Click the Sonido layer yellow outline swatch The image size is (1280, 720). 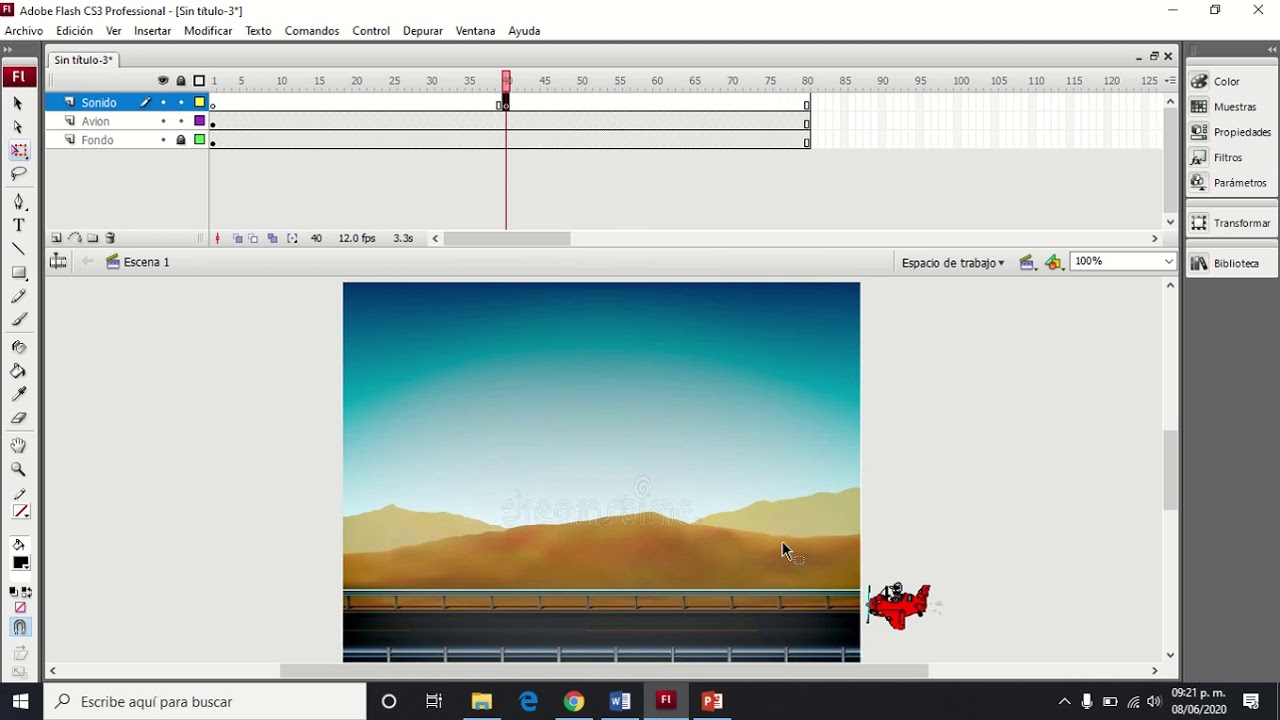pos(200,102)
